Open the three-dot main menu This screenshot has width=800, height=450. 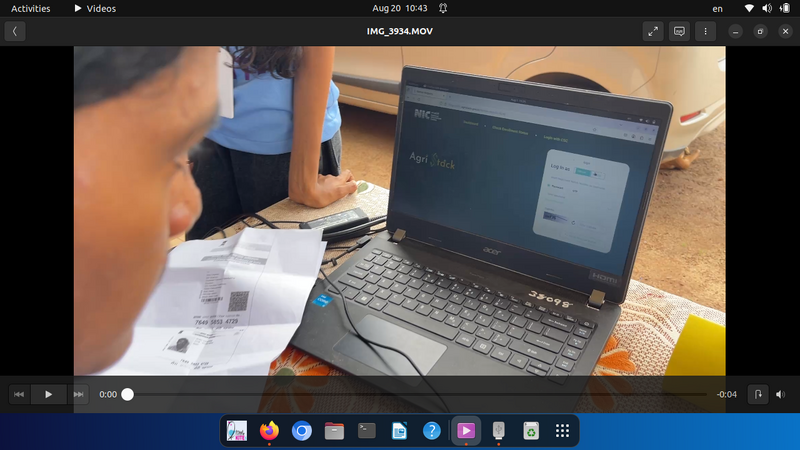pos(706,31)
